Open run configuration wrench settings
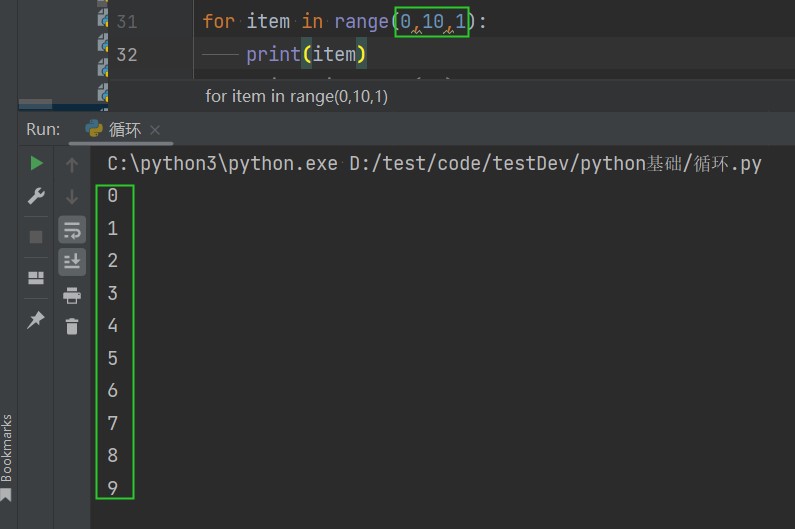This screenshot has height=529, width=795. click(x=36, y=196)
